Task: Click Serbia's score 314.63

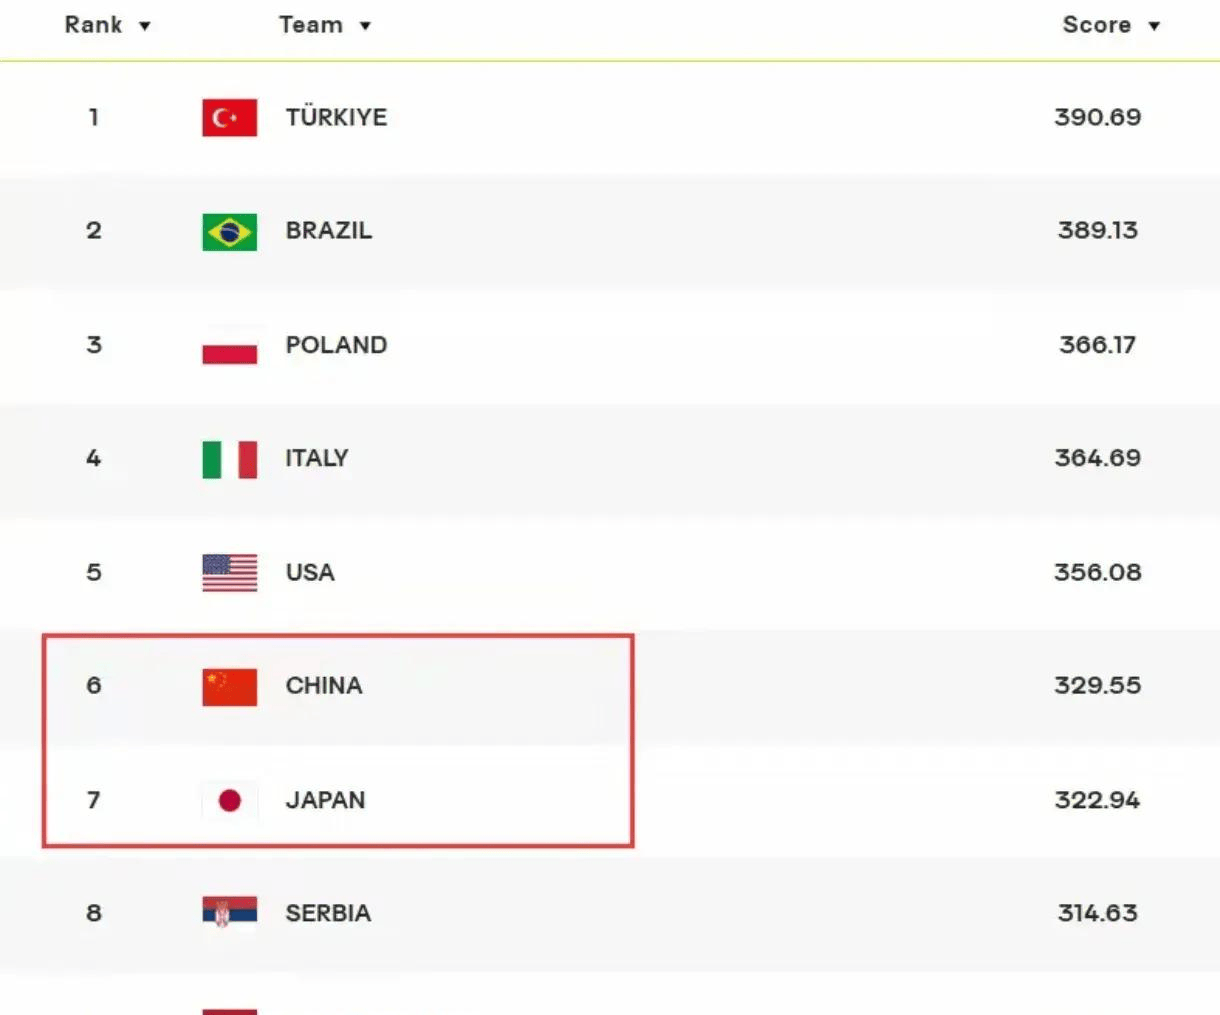Action: click(x=1097, y=913)
